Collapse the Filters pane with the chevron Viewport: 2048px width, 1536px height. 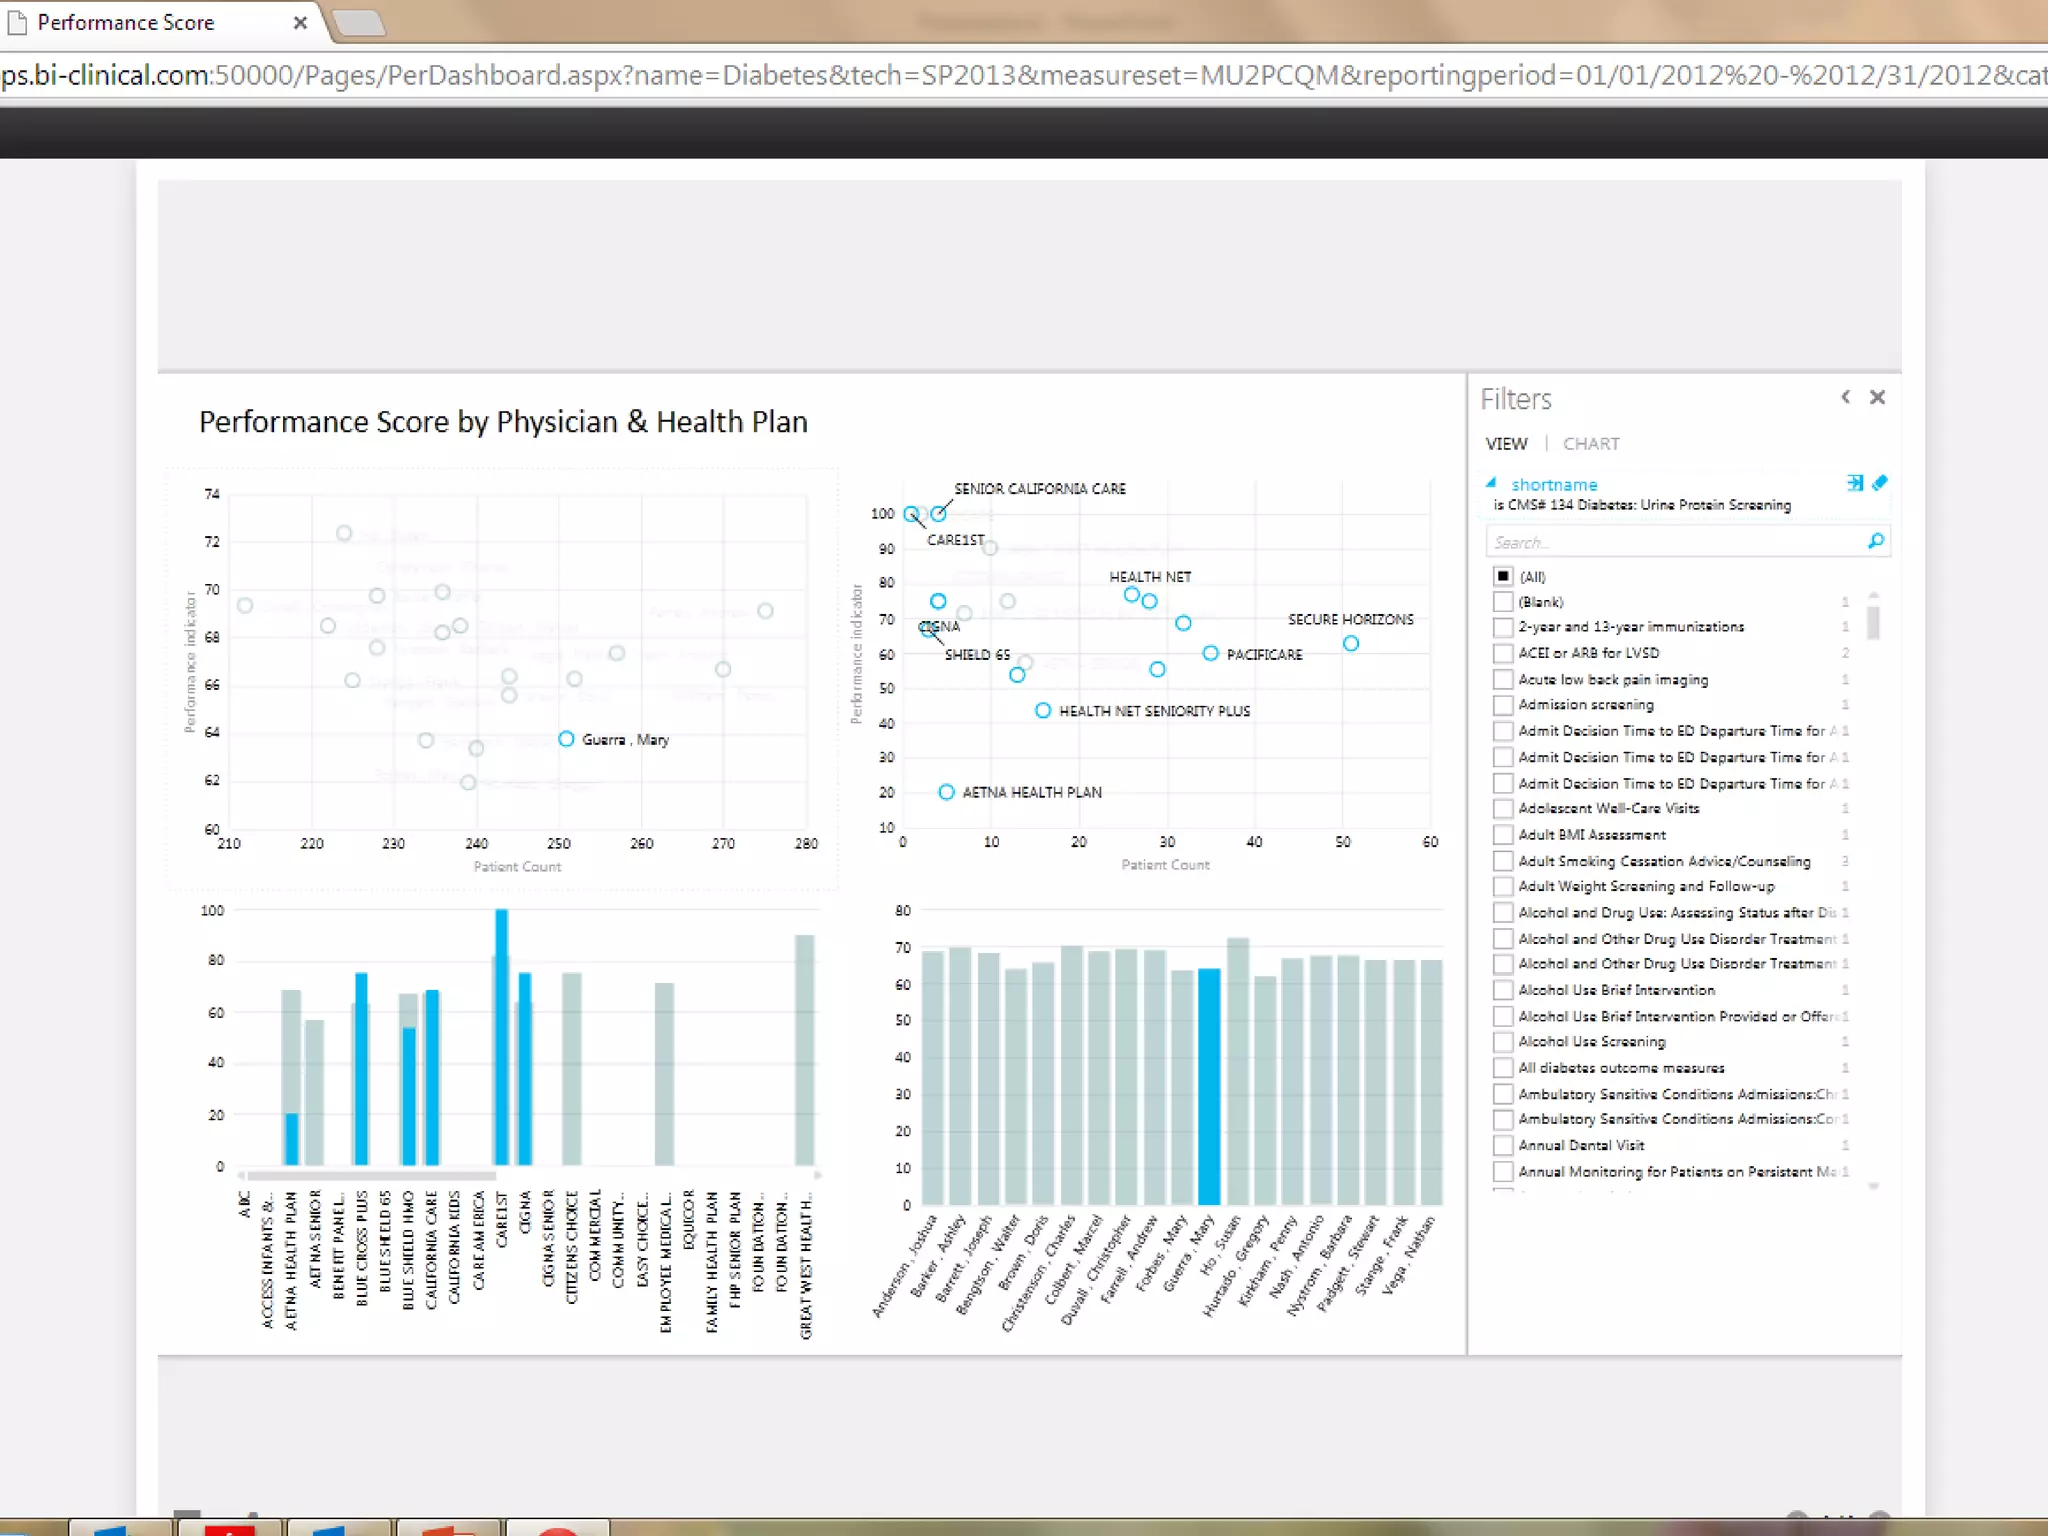click(1846, 397)
